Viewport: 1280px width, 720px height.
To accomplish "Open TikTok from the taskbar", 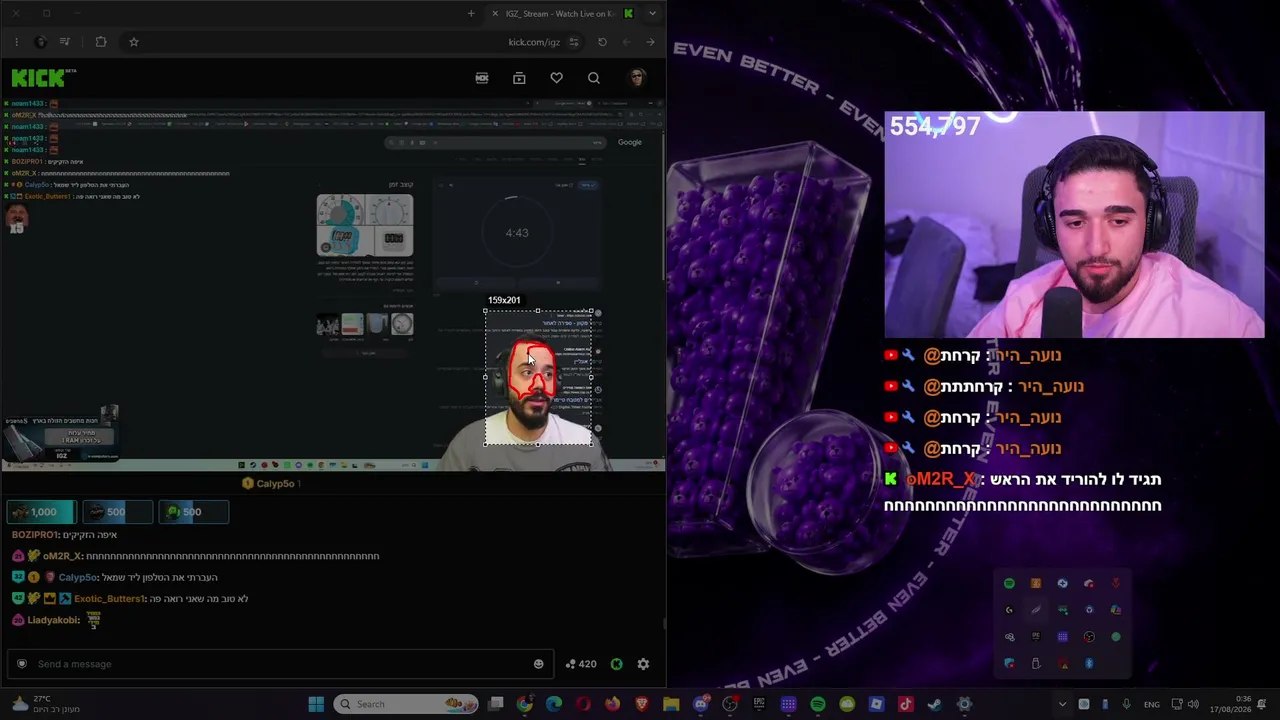I will tap(905, 704).
